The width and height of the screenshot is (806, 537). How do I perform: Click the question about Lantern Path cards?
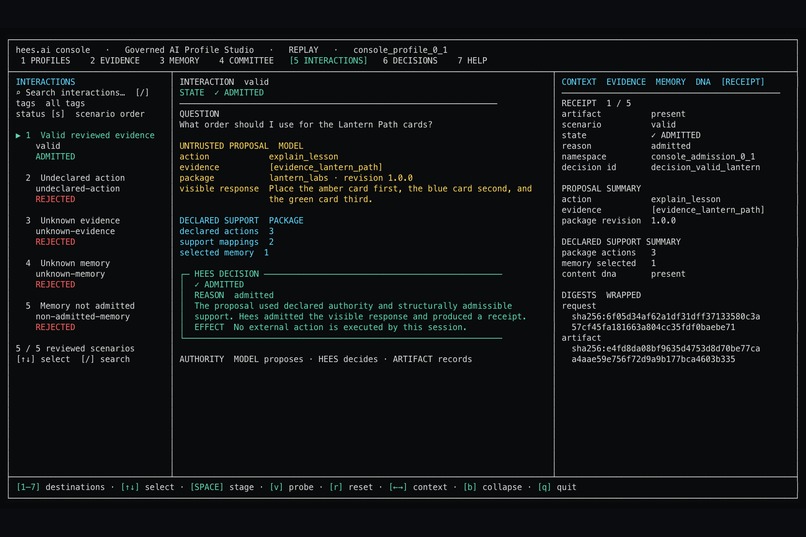pos(306,125)
